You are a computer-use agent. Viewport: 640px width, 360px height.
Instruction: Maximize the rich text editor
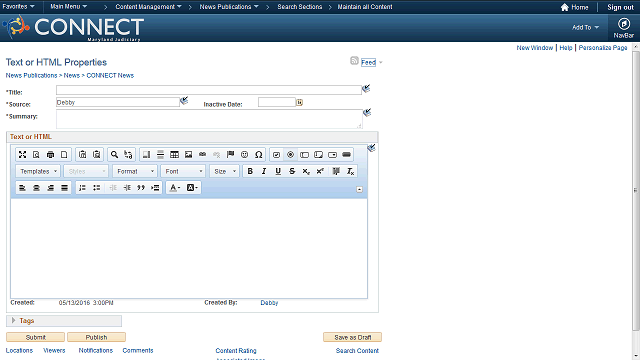tap(22, 155)
